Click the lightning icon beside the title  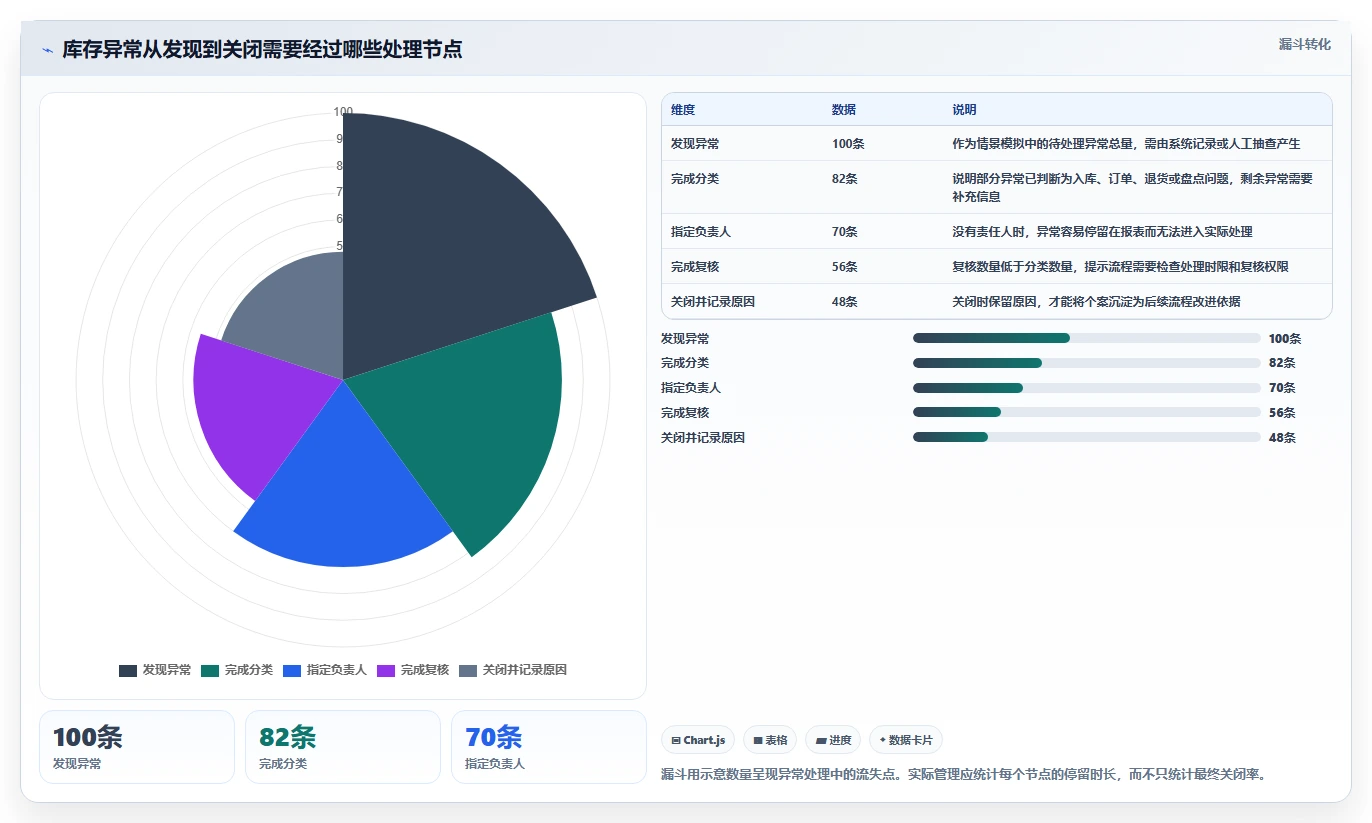coord(48,50)
